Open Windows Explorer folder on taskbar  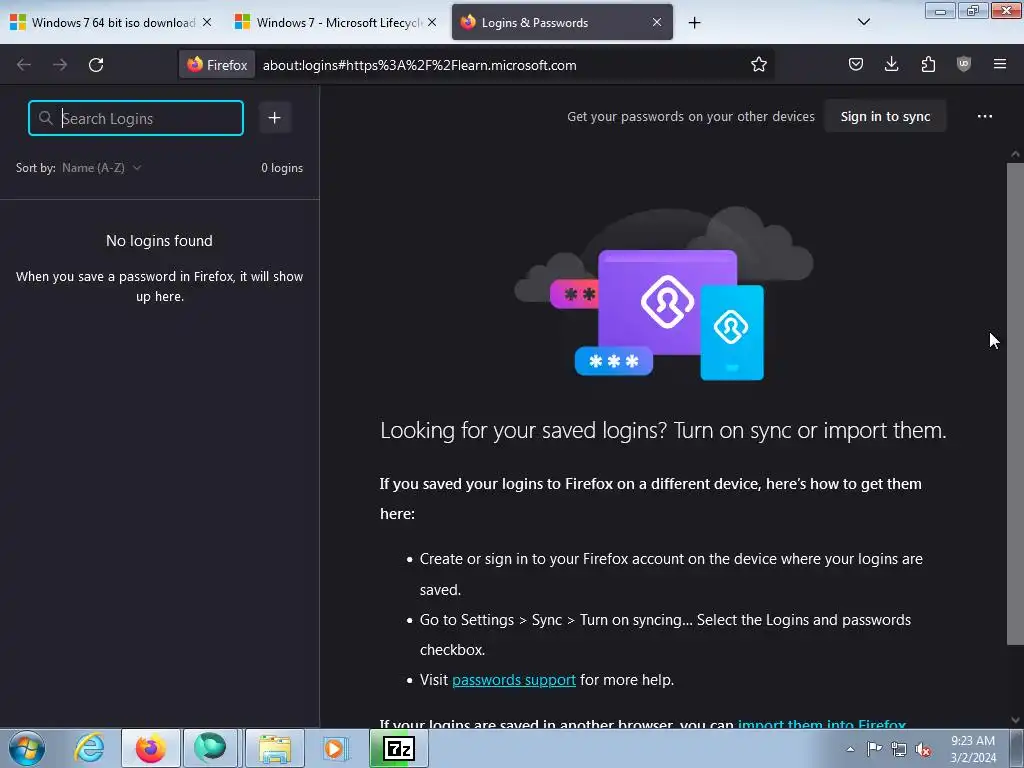[275, 748]
